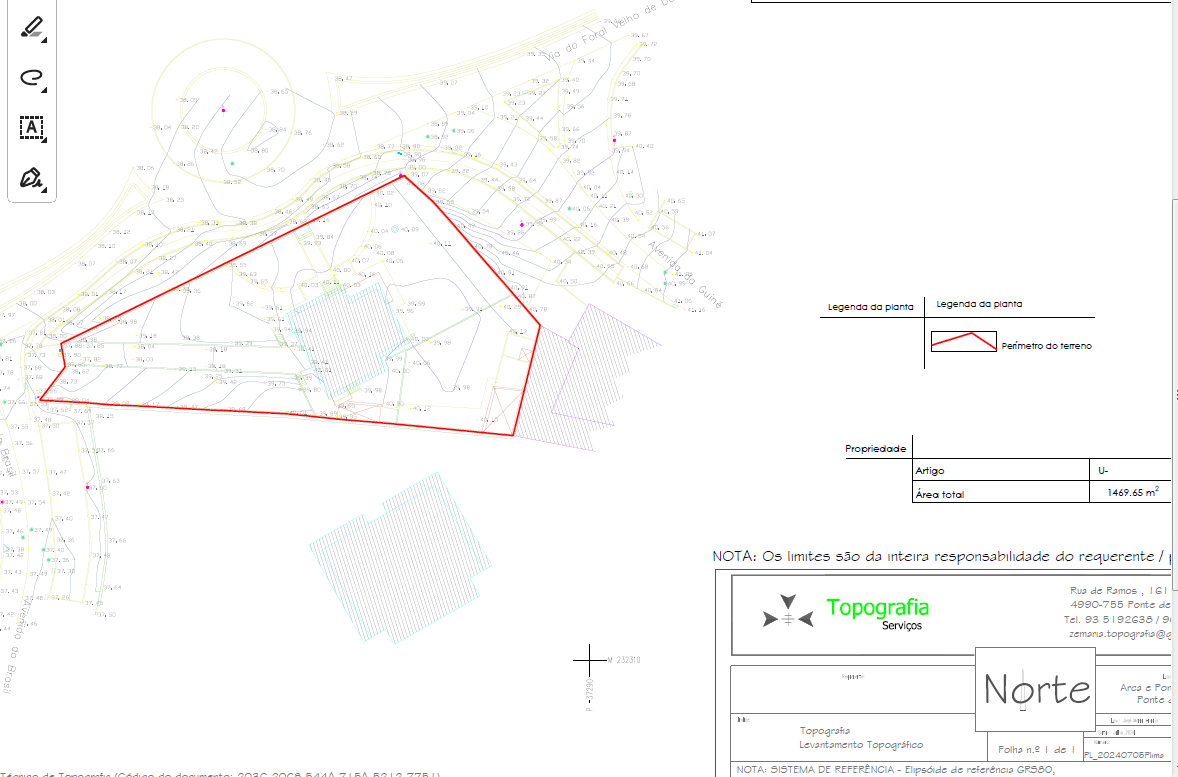Select the freehand draw loop tool

pos(30,77)
